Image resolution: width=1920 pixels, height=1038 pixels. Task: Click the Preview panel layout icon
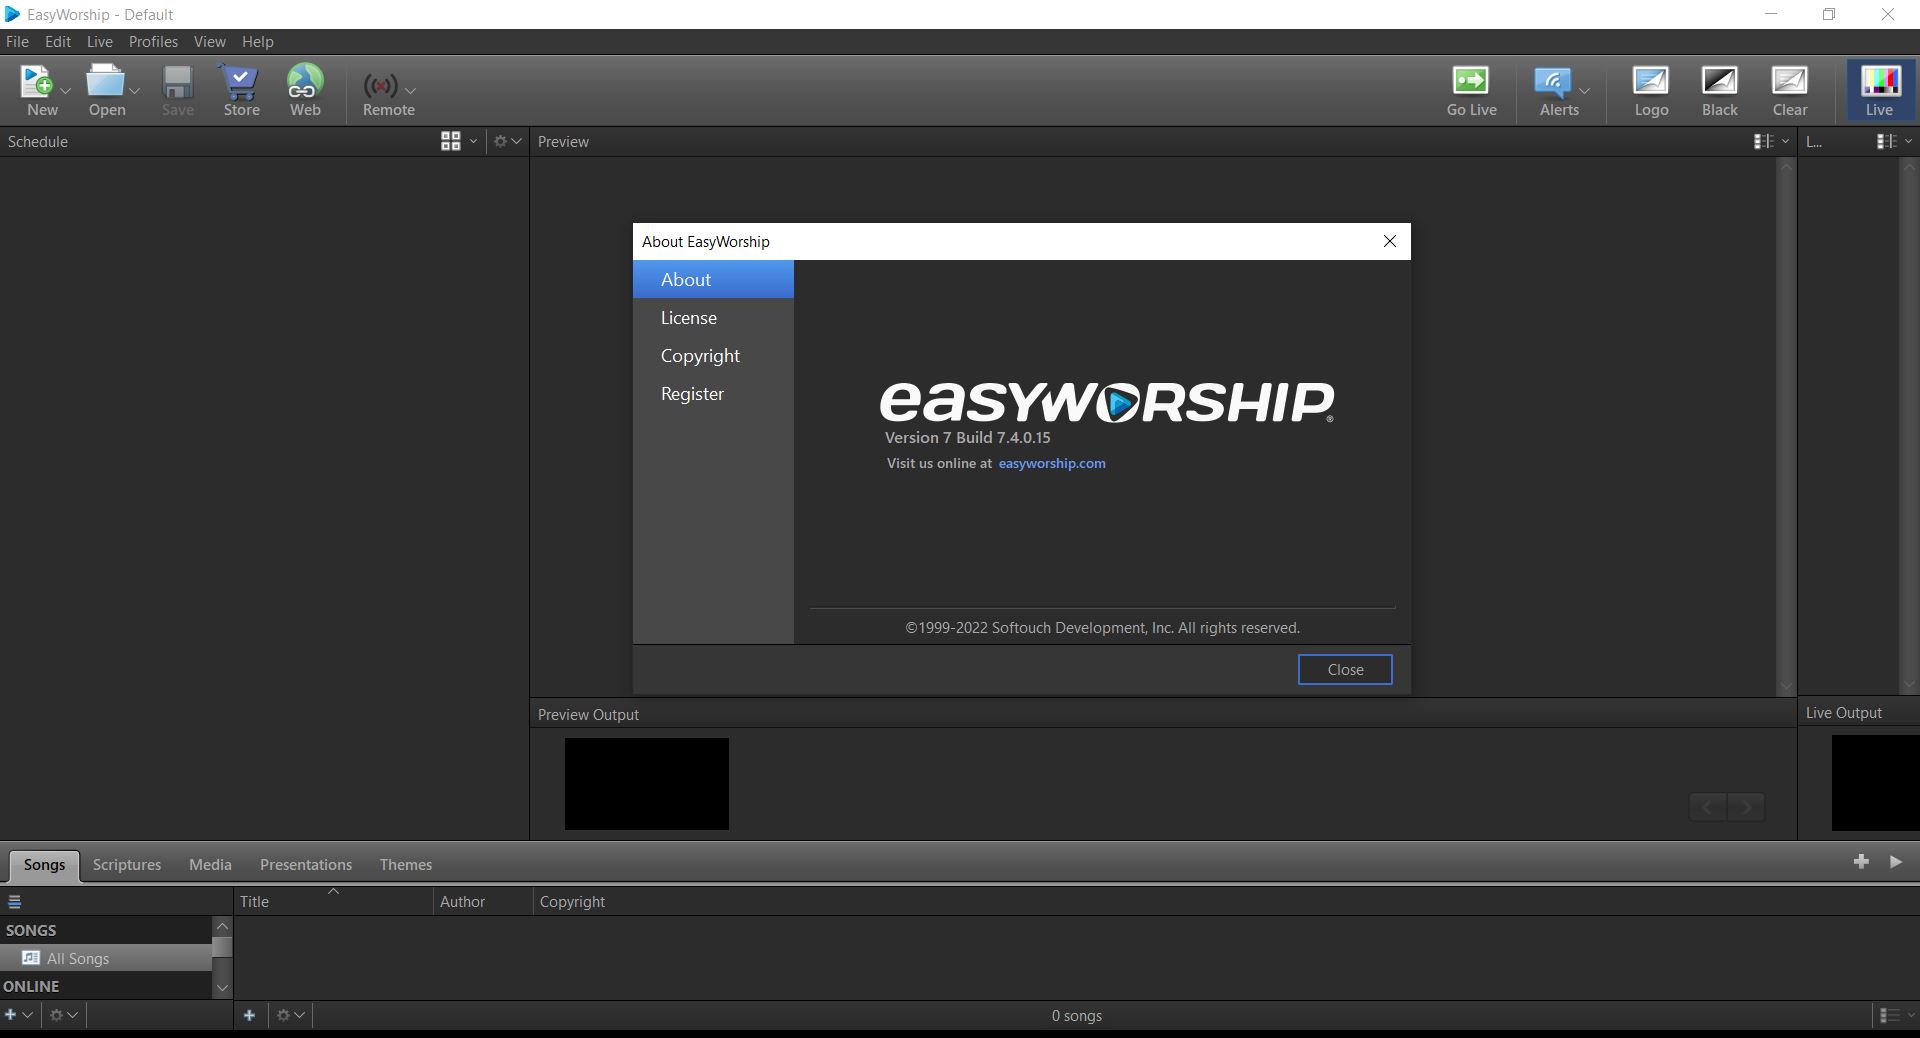[1763, 142]
